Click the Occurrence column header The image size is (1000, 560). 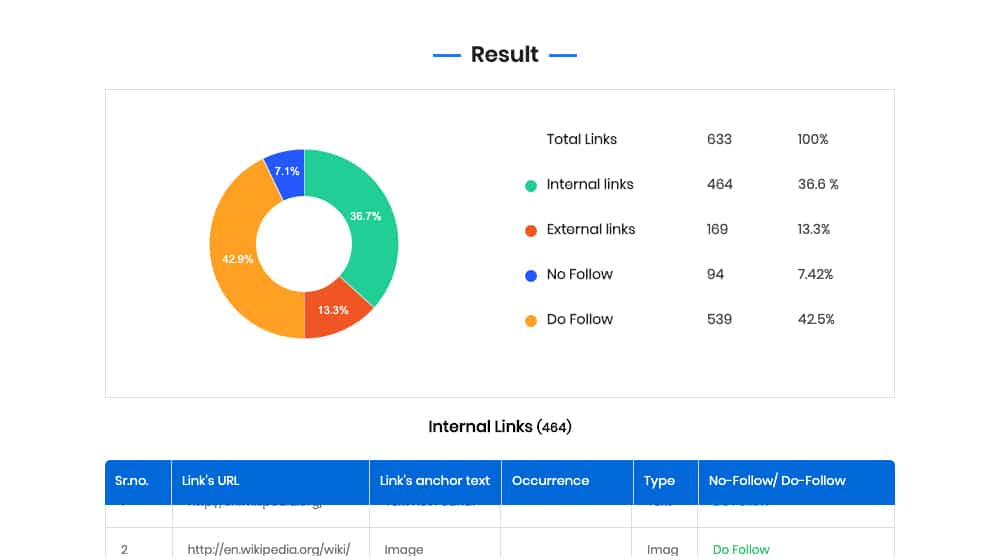[550, 481]
